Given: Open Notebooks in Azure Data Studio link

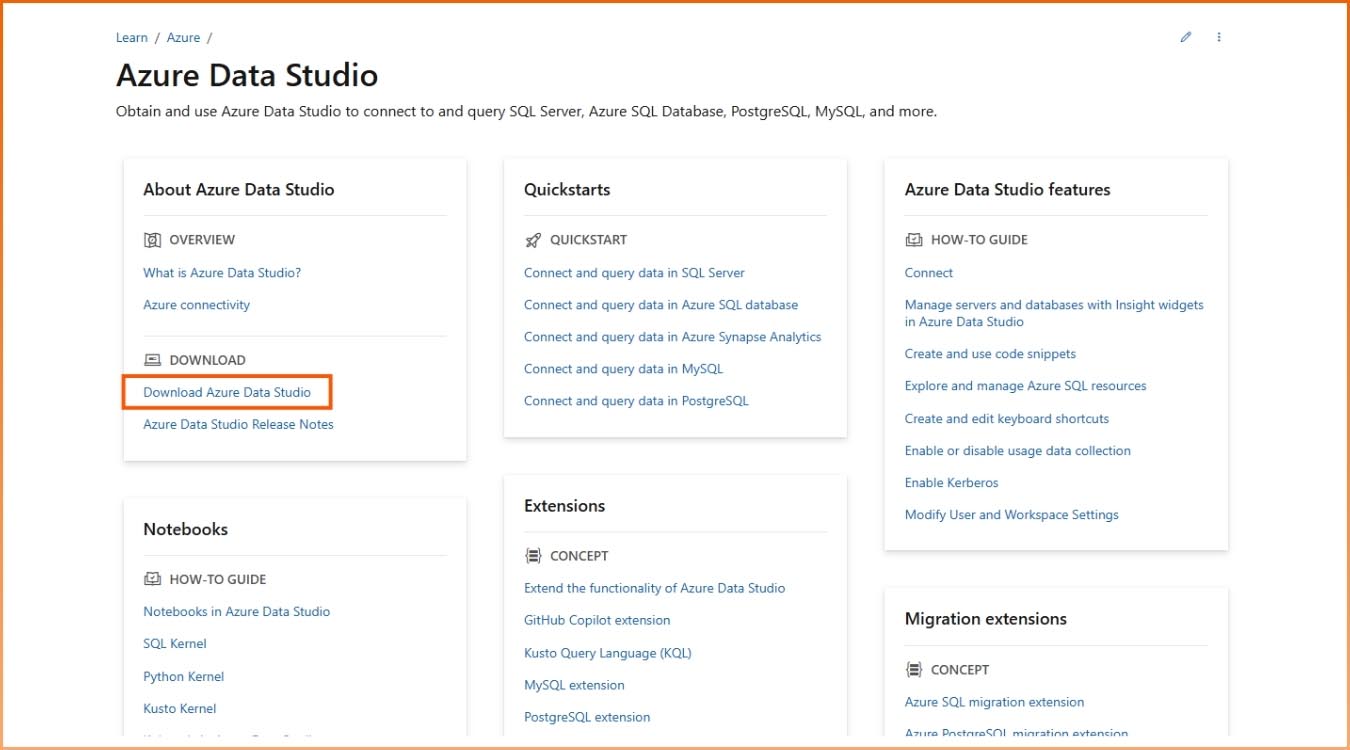Looking at the screenshot, I should (x=236, y=612).
